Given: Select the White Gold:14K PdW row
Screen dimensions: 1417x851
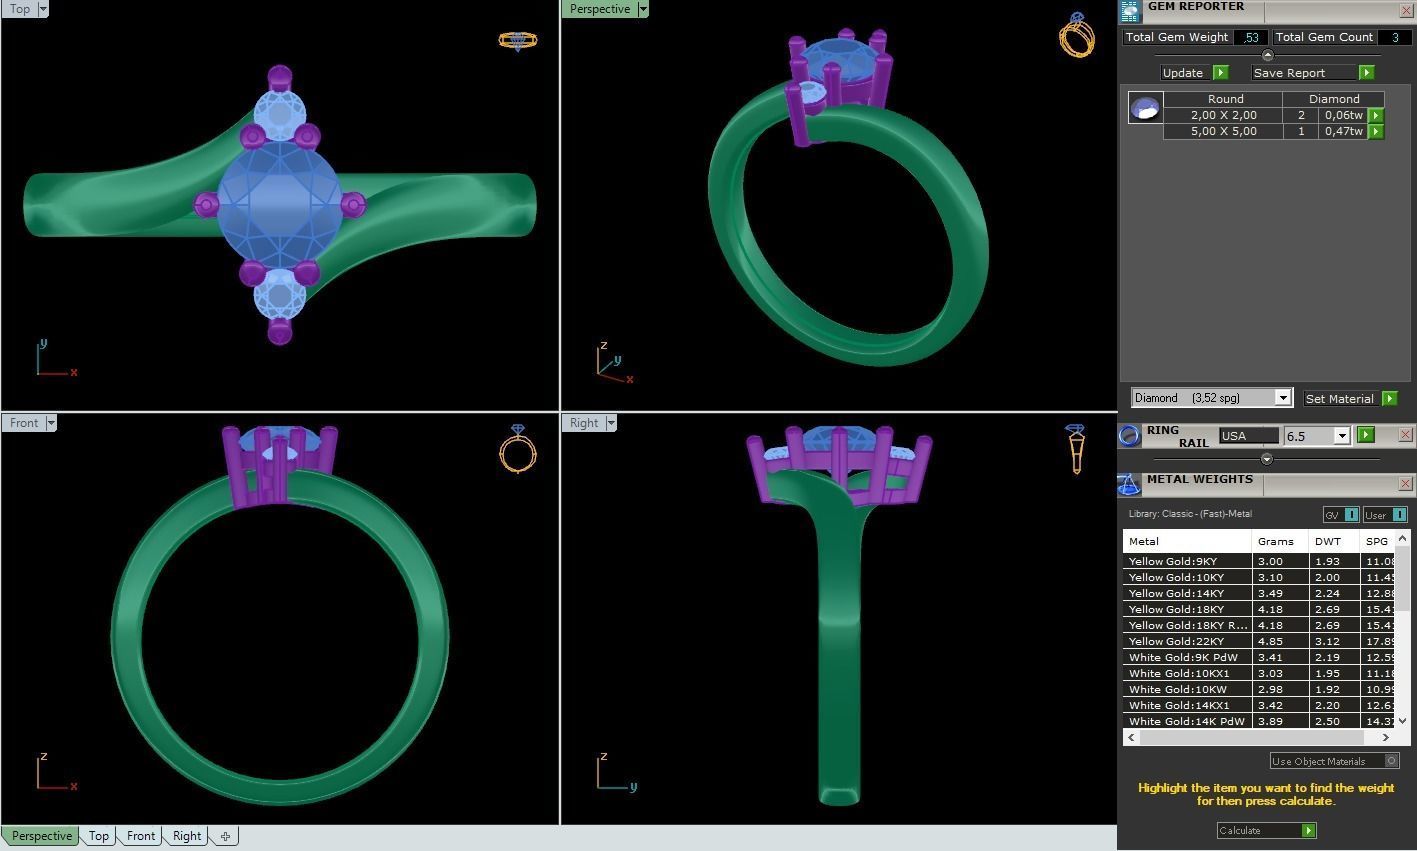Looking at the screenshot, I should 1261,721.
